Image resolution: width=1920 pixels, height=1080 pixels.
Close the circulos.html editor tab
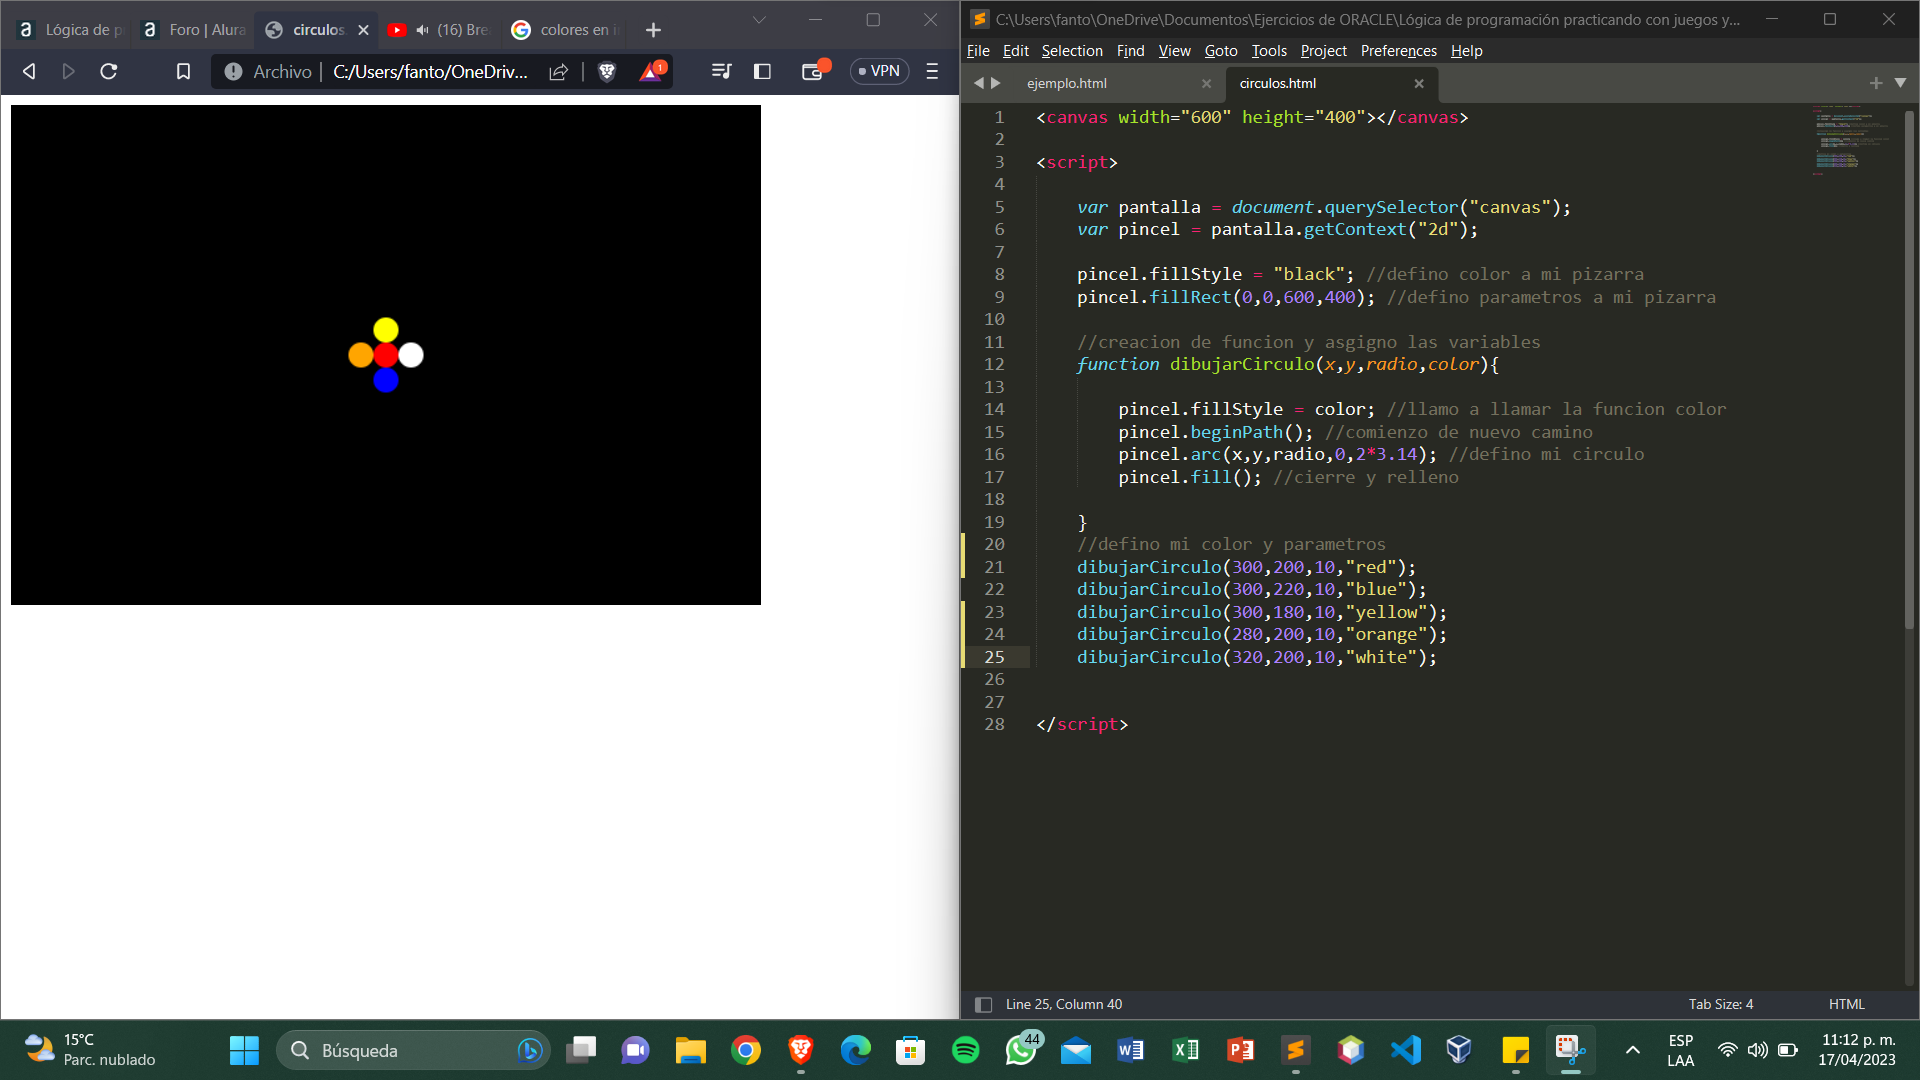(x=1418, y=84)
